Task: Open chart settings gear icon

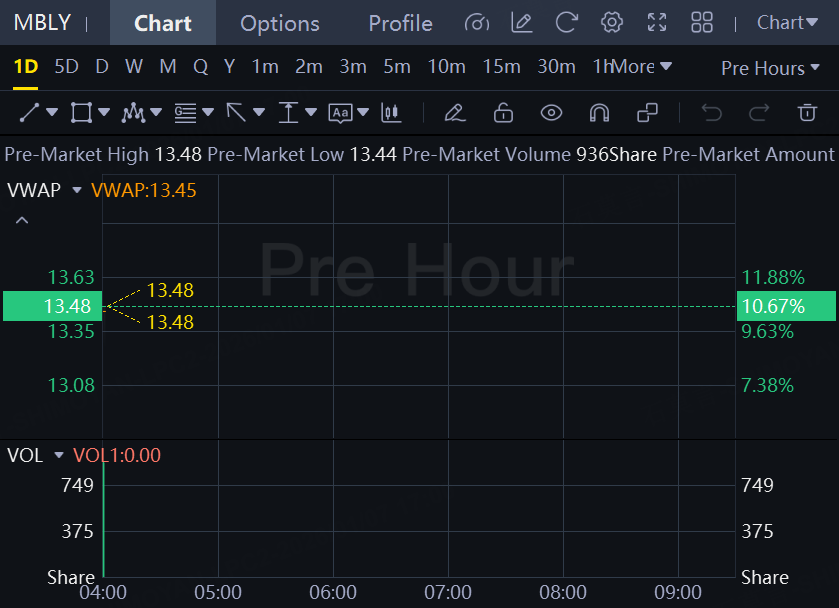Action: click(612, 23)
